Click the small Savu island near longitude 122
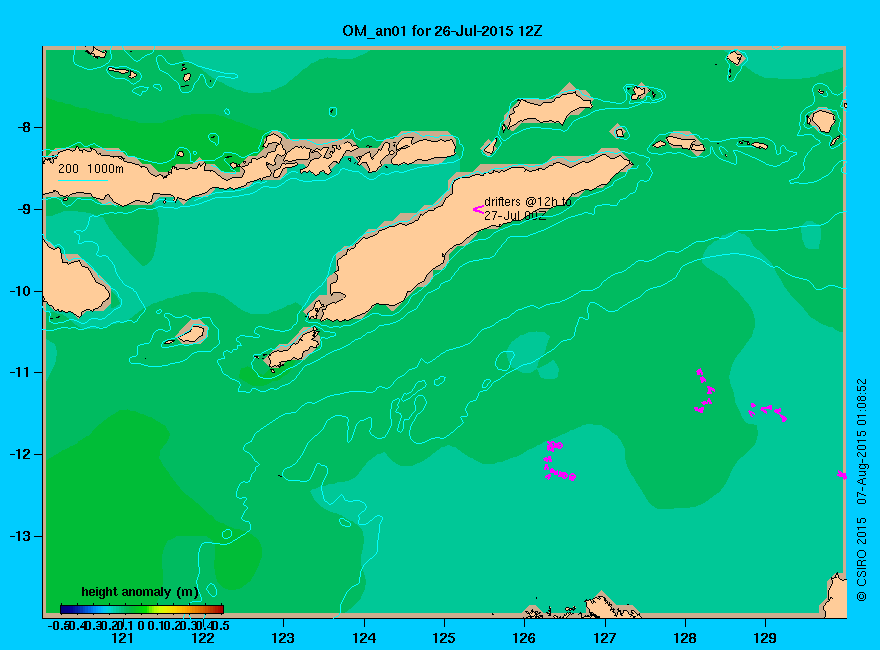This screenshot has width=880, height=650. (191, 333)
